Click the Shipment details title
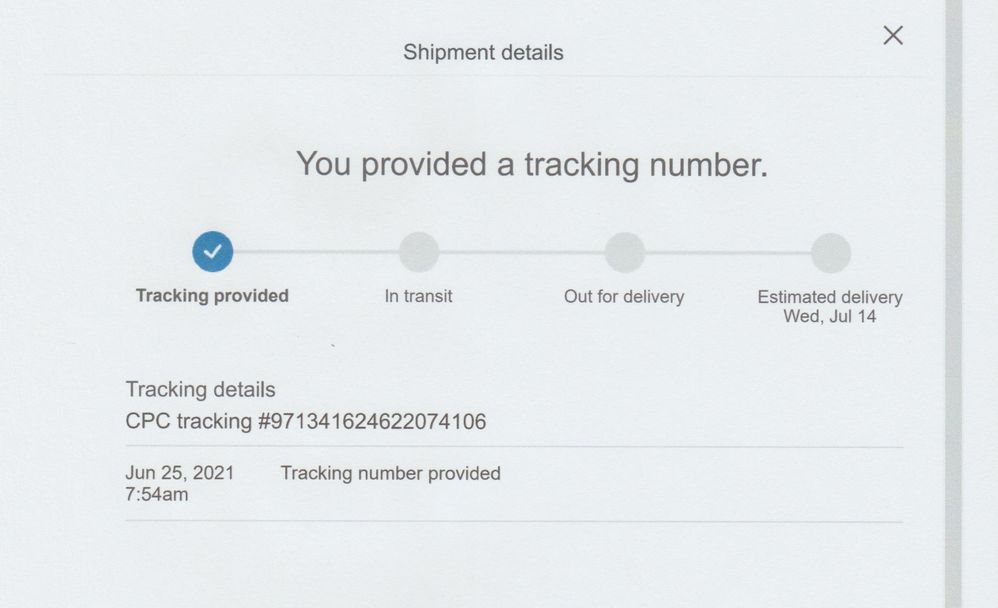This screenshot has width=998, height=608. pos(483,52)
